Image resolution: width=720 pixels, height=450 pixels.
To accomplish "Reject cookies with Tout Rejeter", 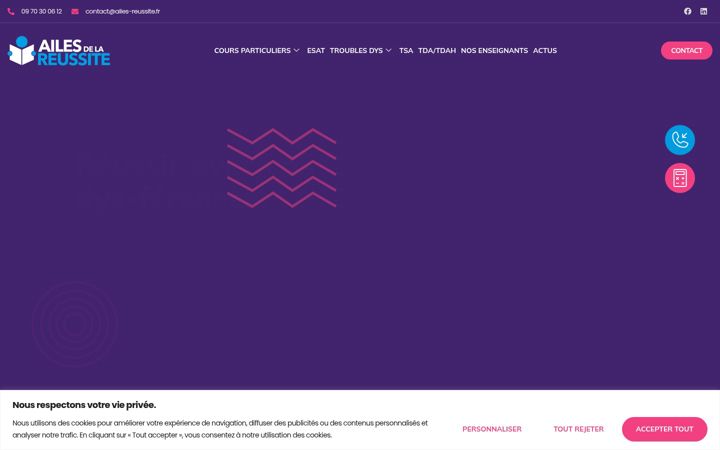I will coord(578,429).
